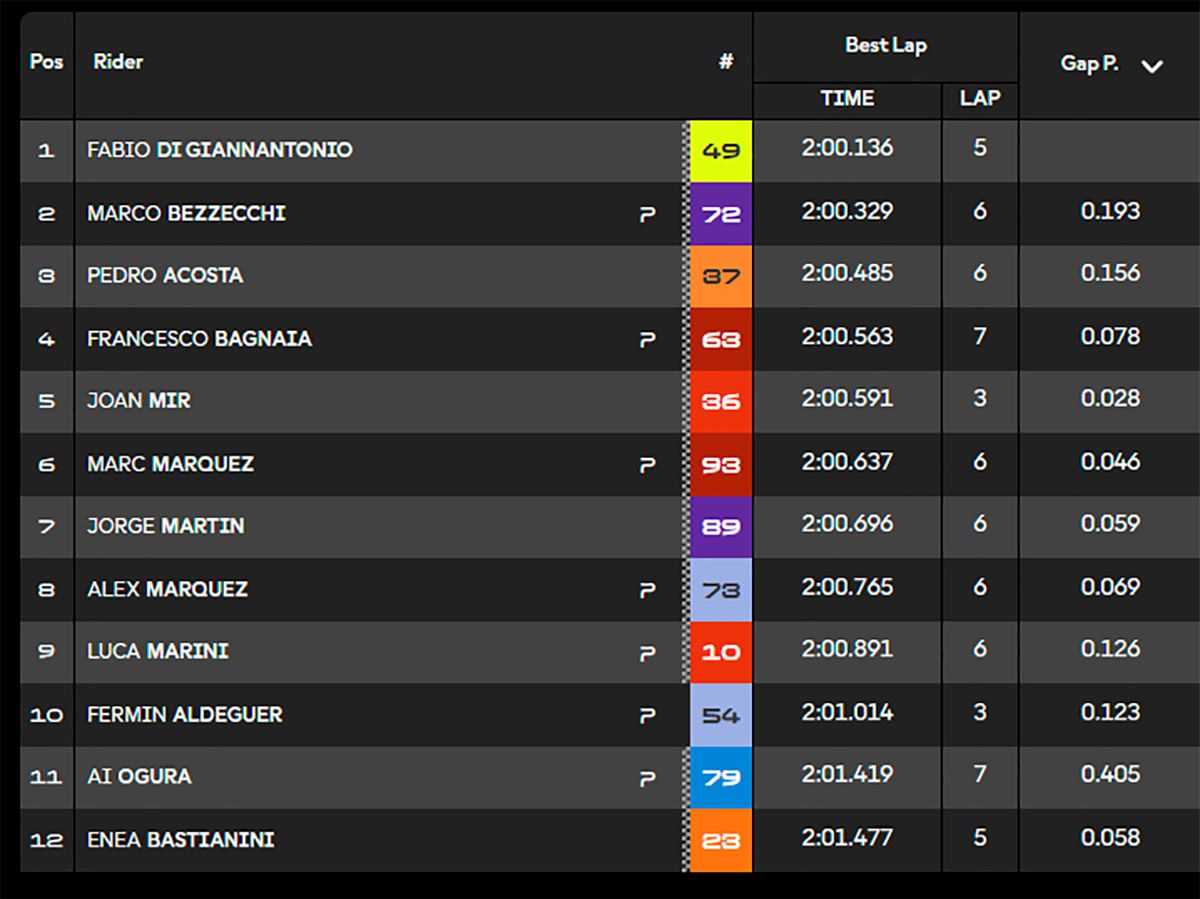This screenshot has width=1200, height=899.
Task: Open Pedro Acosta rider row
Action: tap(165, 275)
